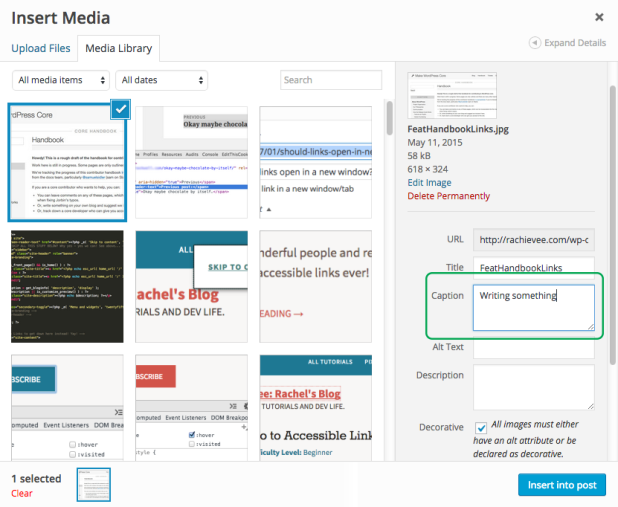
Task: Click the Expand Details label
Action: tap(575, 43)
